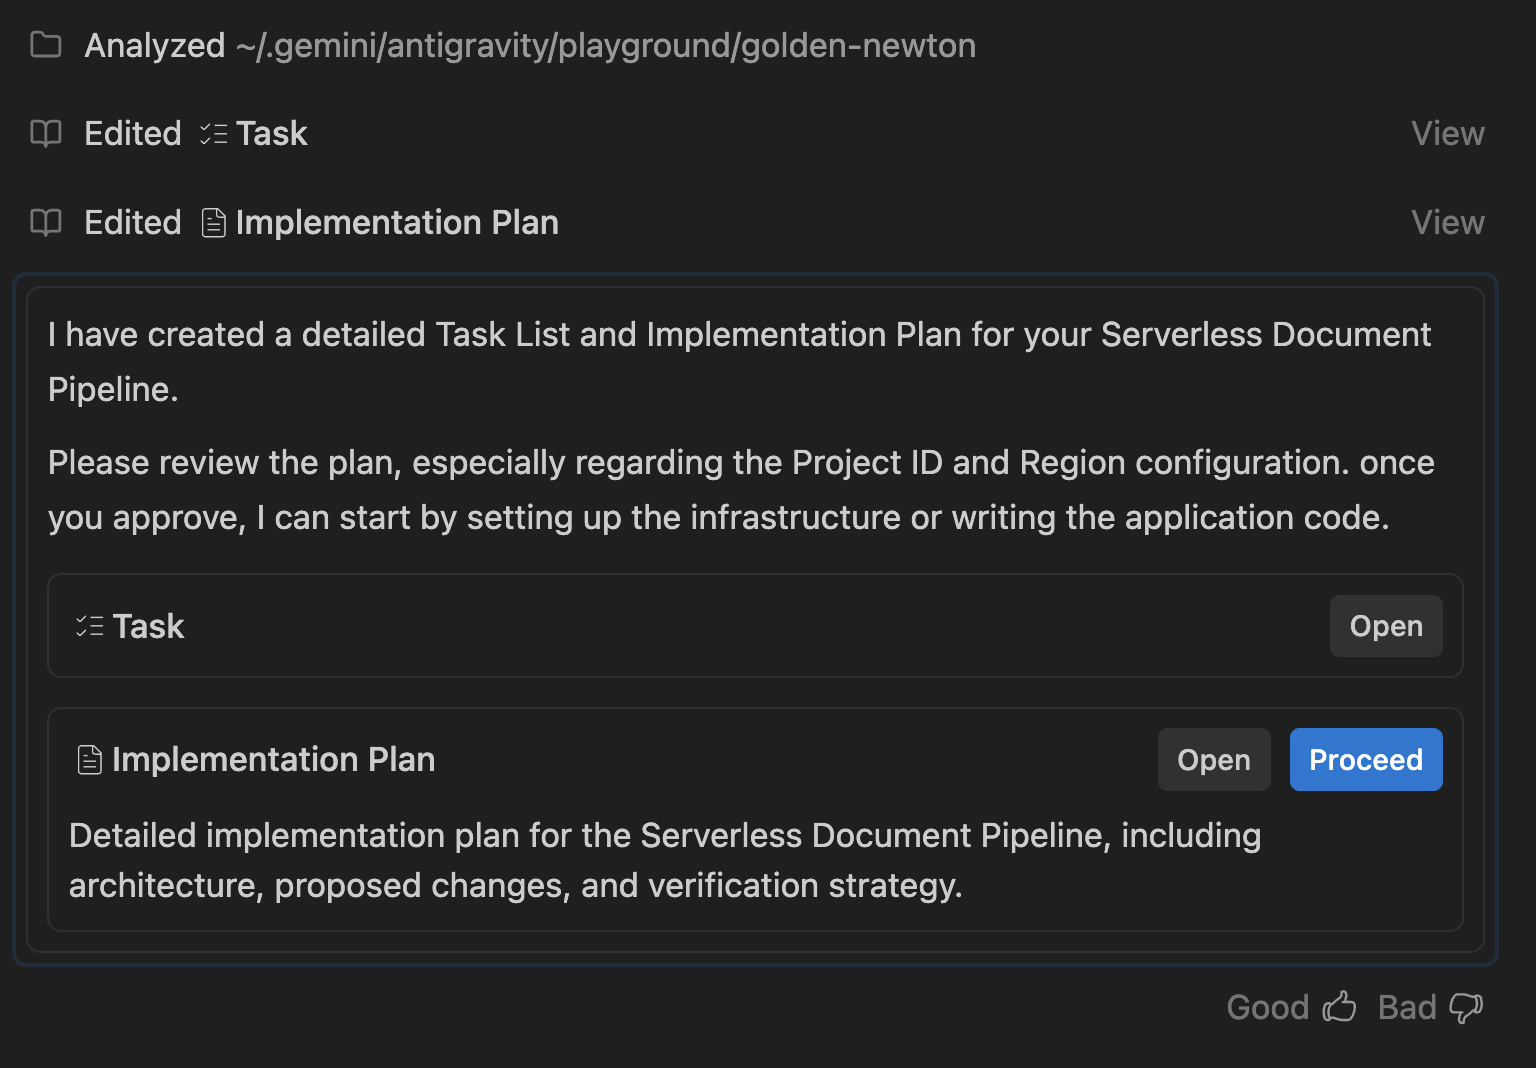Click the Implementation Plan card title
Viewport: 1536px width, 1068px height.
tap(273, 760)
